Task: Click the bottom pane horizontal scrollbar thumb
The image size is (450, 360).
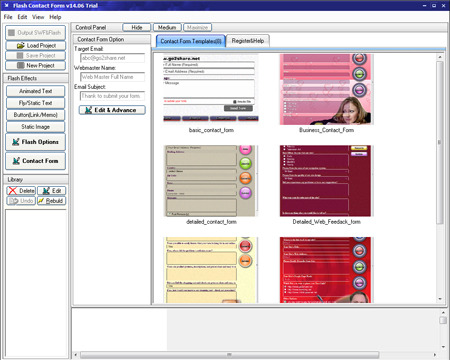Action: click(229, 355)
